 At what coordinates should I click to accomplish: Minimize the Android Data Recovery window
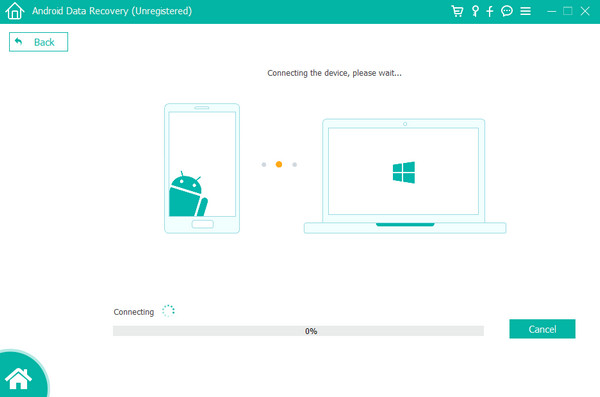tap(551, 11)
